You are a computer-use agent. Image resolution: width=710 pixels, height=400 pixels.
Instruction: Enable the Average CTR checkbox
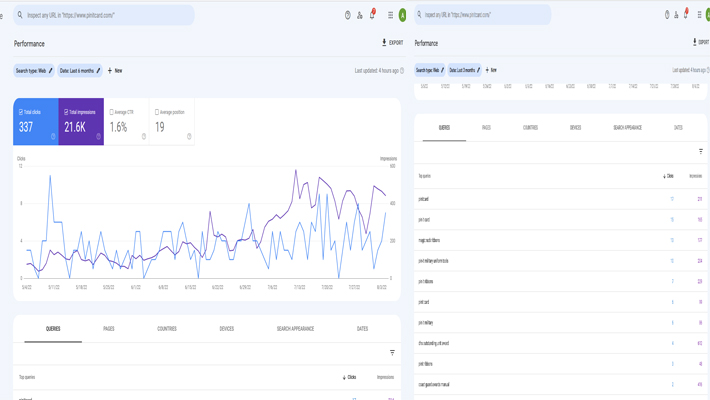click(x=111, y=112)
